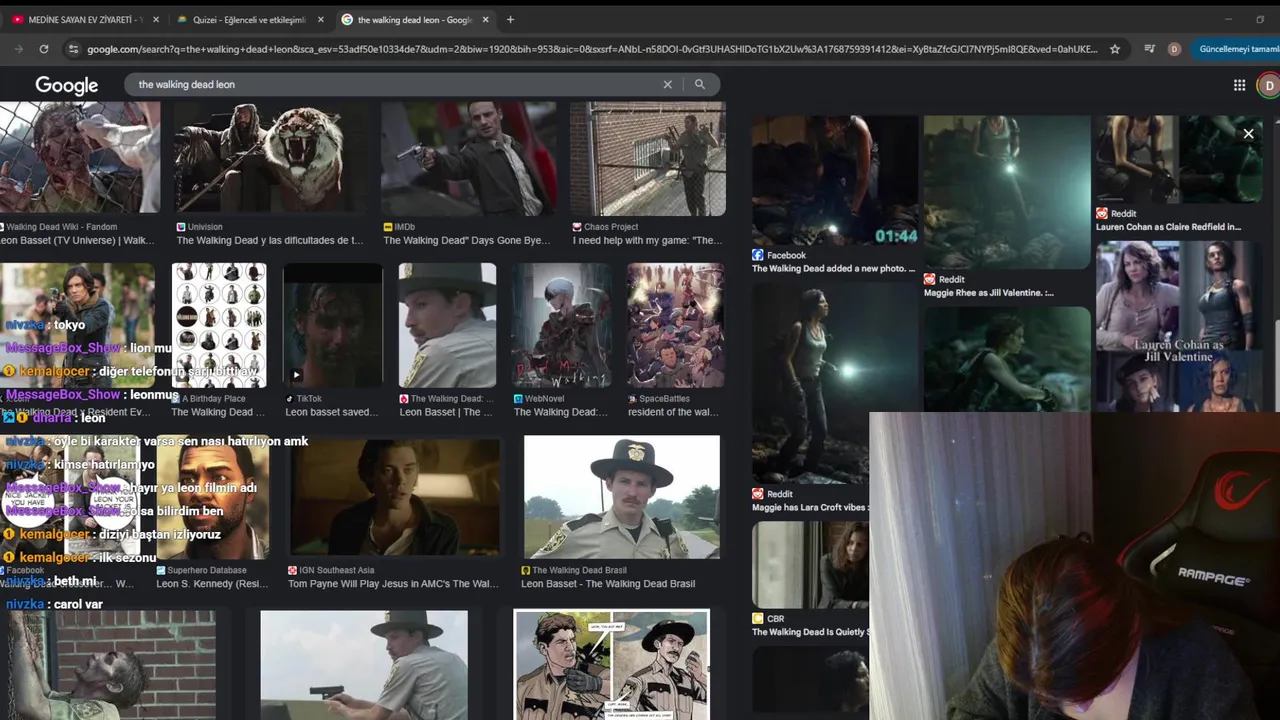Image resolution: width=1280 pixels, height=720 pixels.
Task: Close the walking dead leon Google tab
Action: 485,19
